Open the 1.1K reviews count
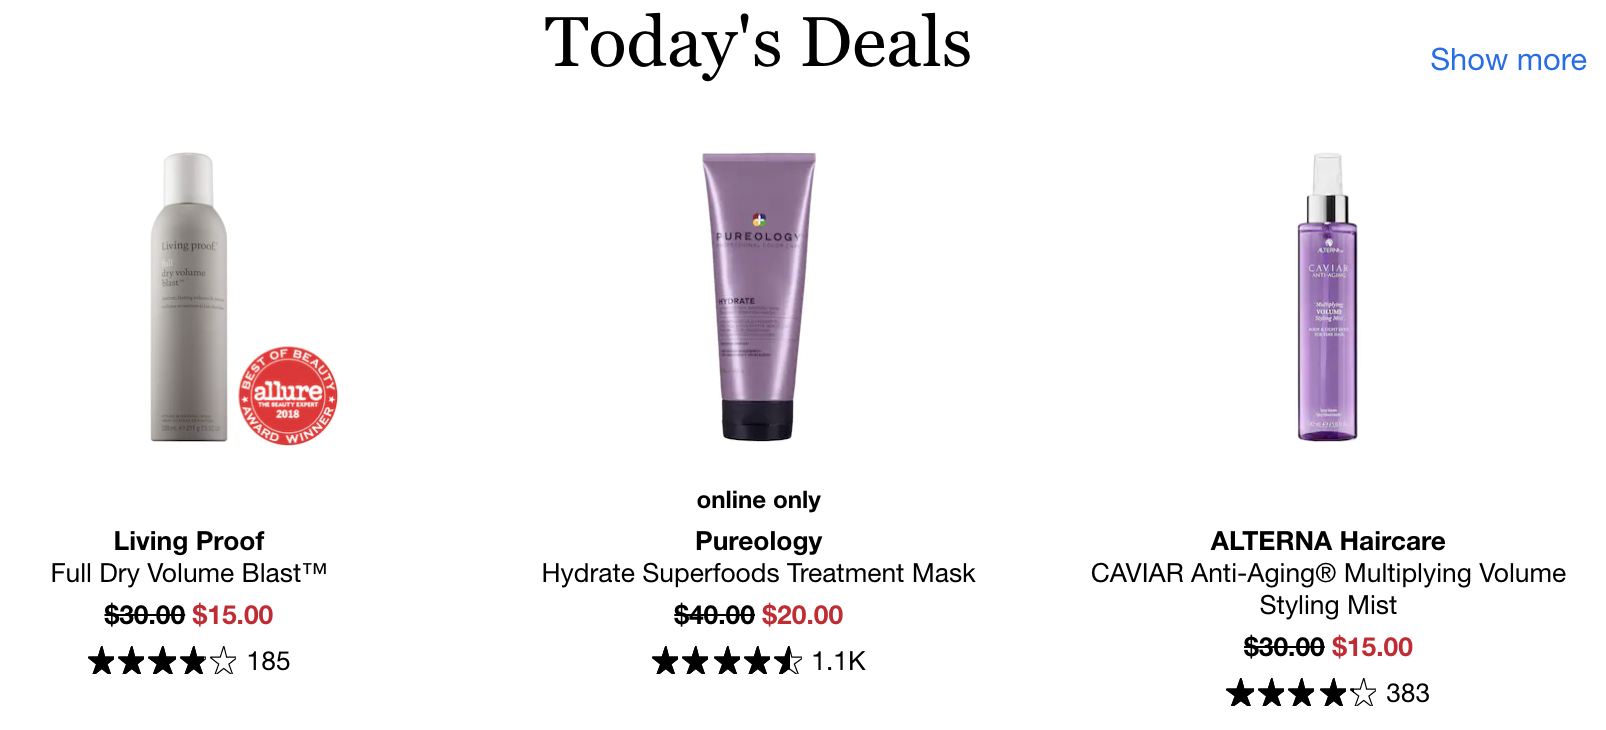Screen dimensions: 1606x730 (838, 661)
